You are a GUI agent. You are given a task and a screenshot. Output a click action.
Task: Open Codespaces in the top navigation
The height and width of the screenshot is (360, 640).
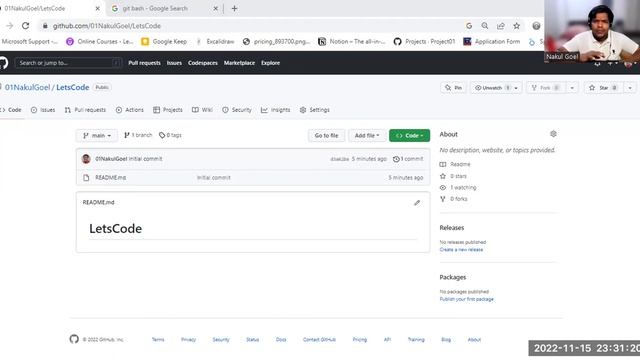coord(203,63)
